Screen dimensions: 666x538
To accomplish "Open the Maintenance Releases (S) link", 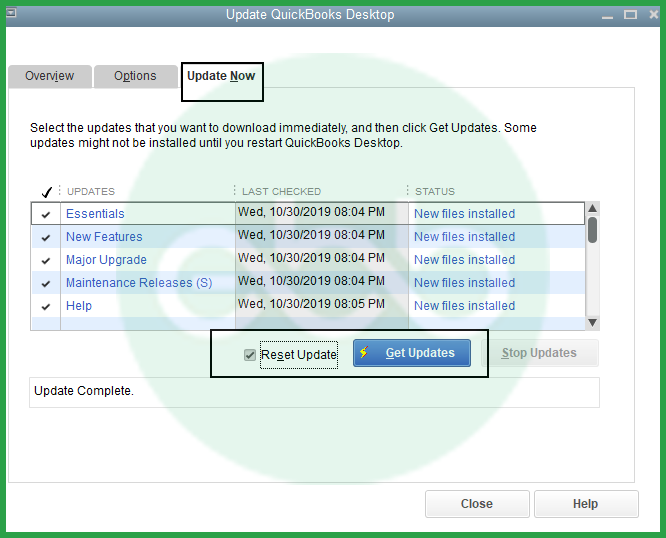I will click(139, 282).
